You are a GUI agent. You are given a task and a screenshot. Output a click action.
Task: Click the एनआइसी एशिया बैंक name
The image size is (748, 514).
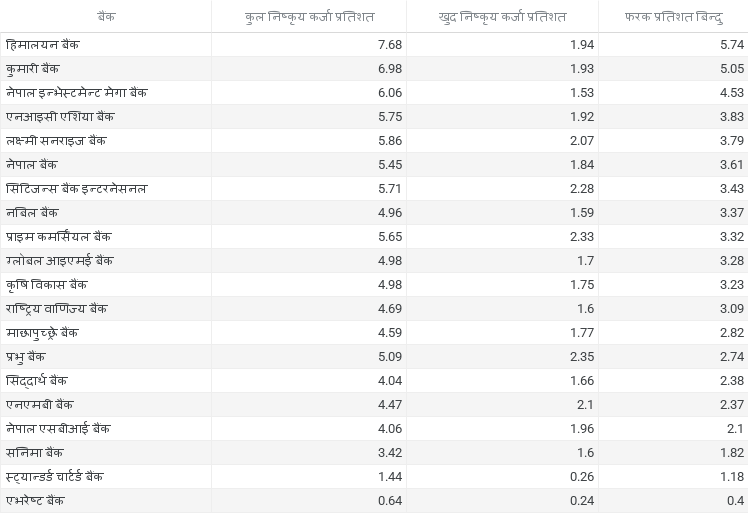[60, 116]
